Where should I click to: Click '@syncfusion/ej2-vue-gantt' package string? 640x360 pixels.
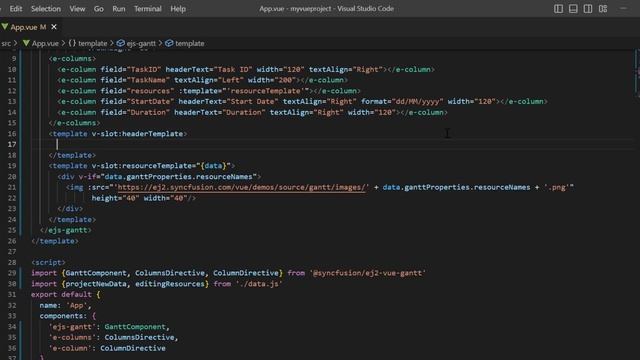(x=367, y=273)
